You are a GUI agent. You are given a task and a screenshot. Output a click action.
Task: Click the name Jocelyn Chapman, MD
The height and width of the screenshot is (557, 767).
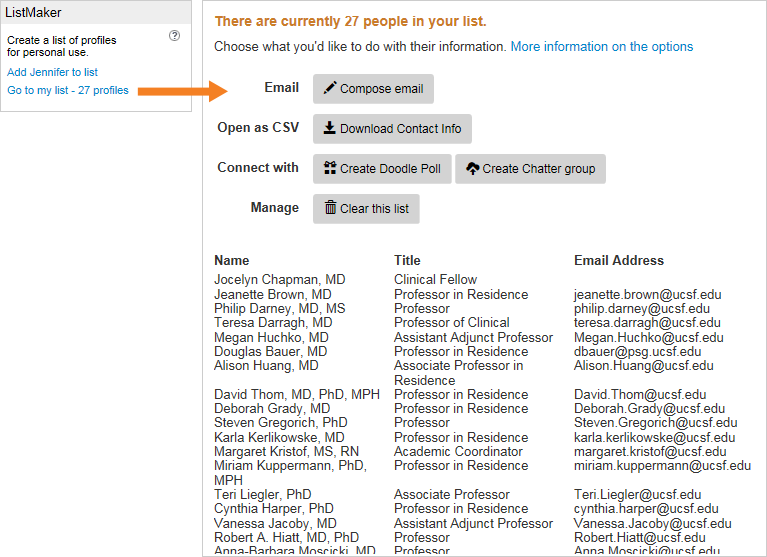coord(280,279)
